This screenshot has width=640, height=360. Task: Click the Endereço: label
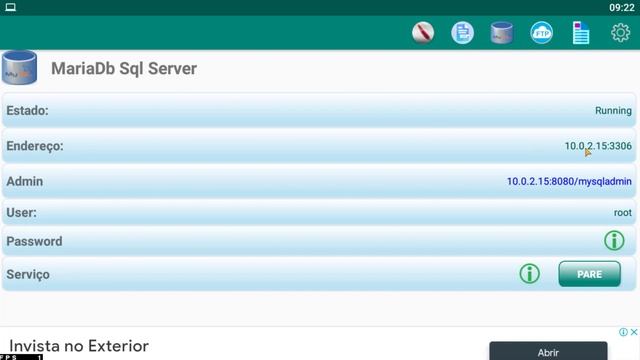coord(35,146)
